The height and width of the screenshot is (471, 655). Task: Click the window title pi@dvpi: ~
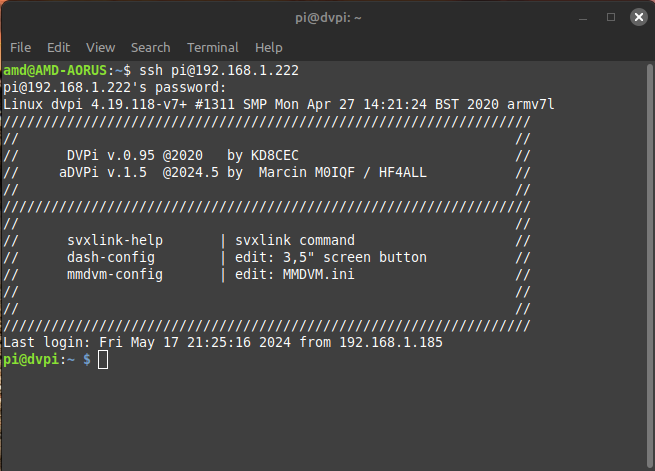click(x=328, y=18)
